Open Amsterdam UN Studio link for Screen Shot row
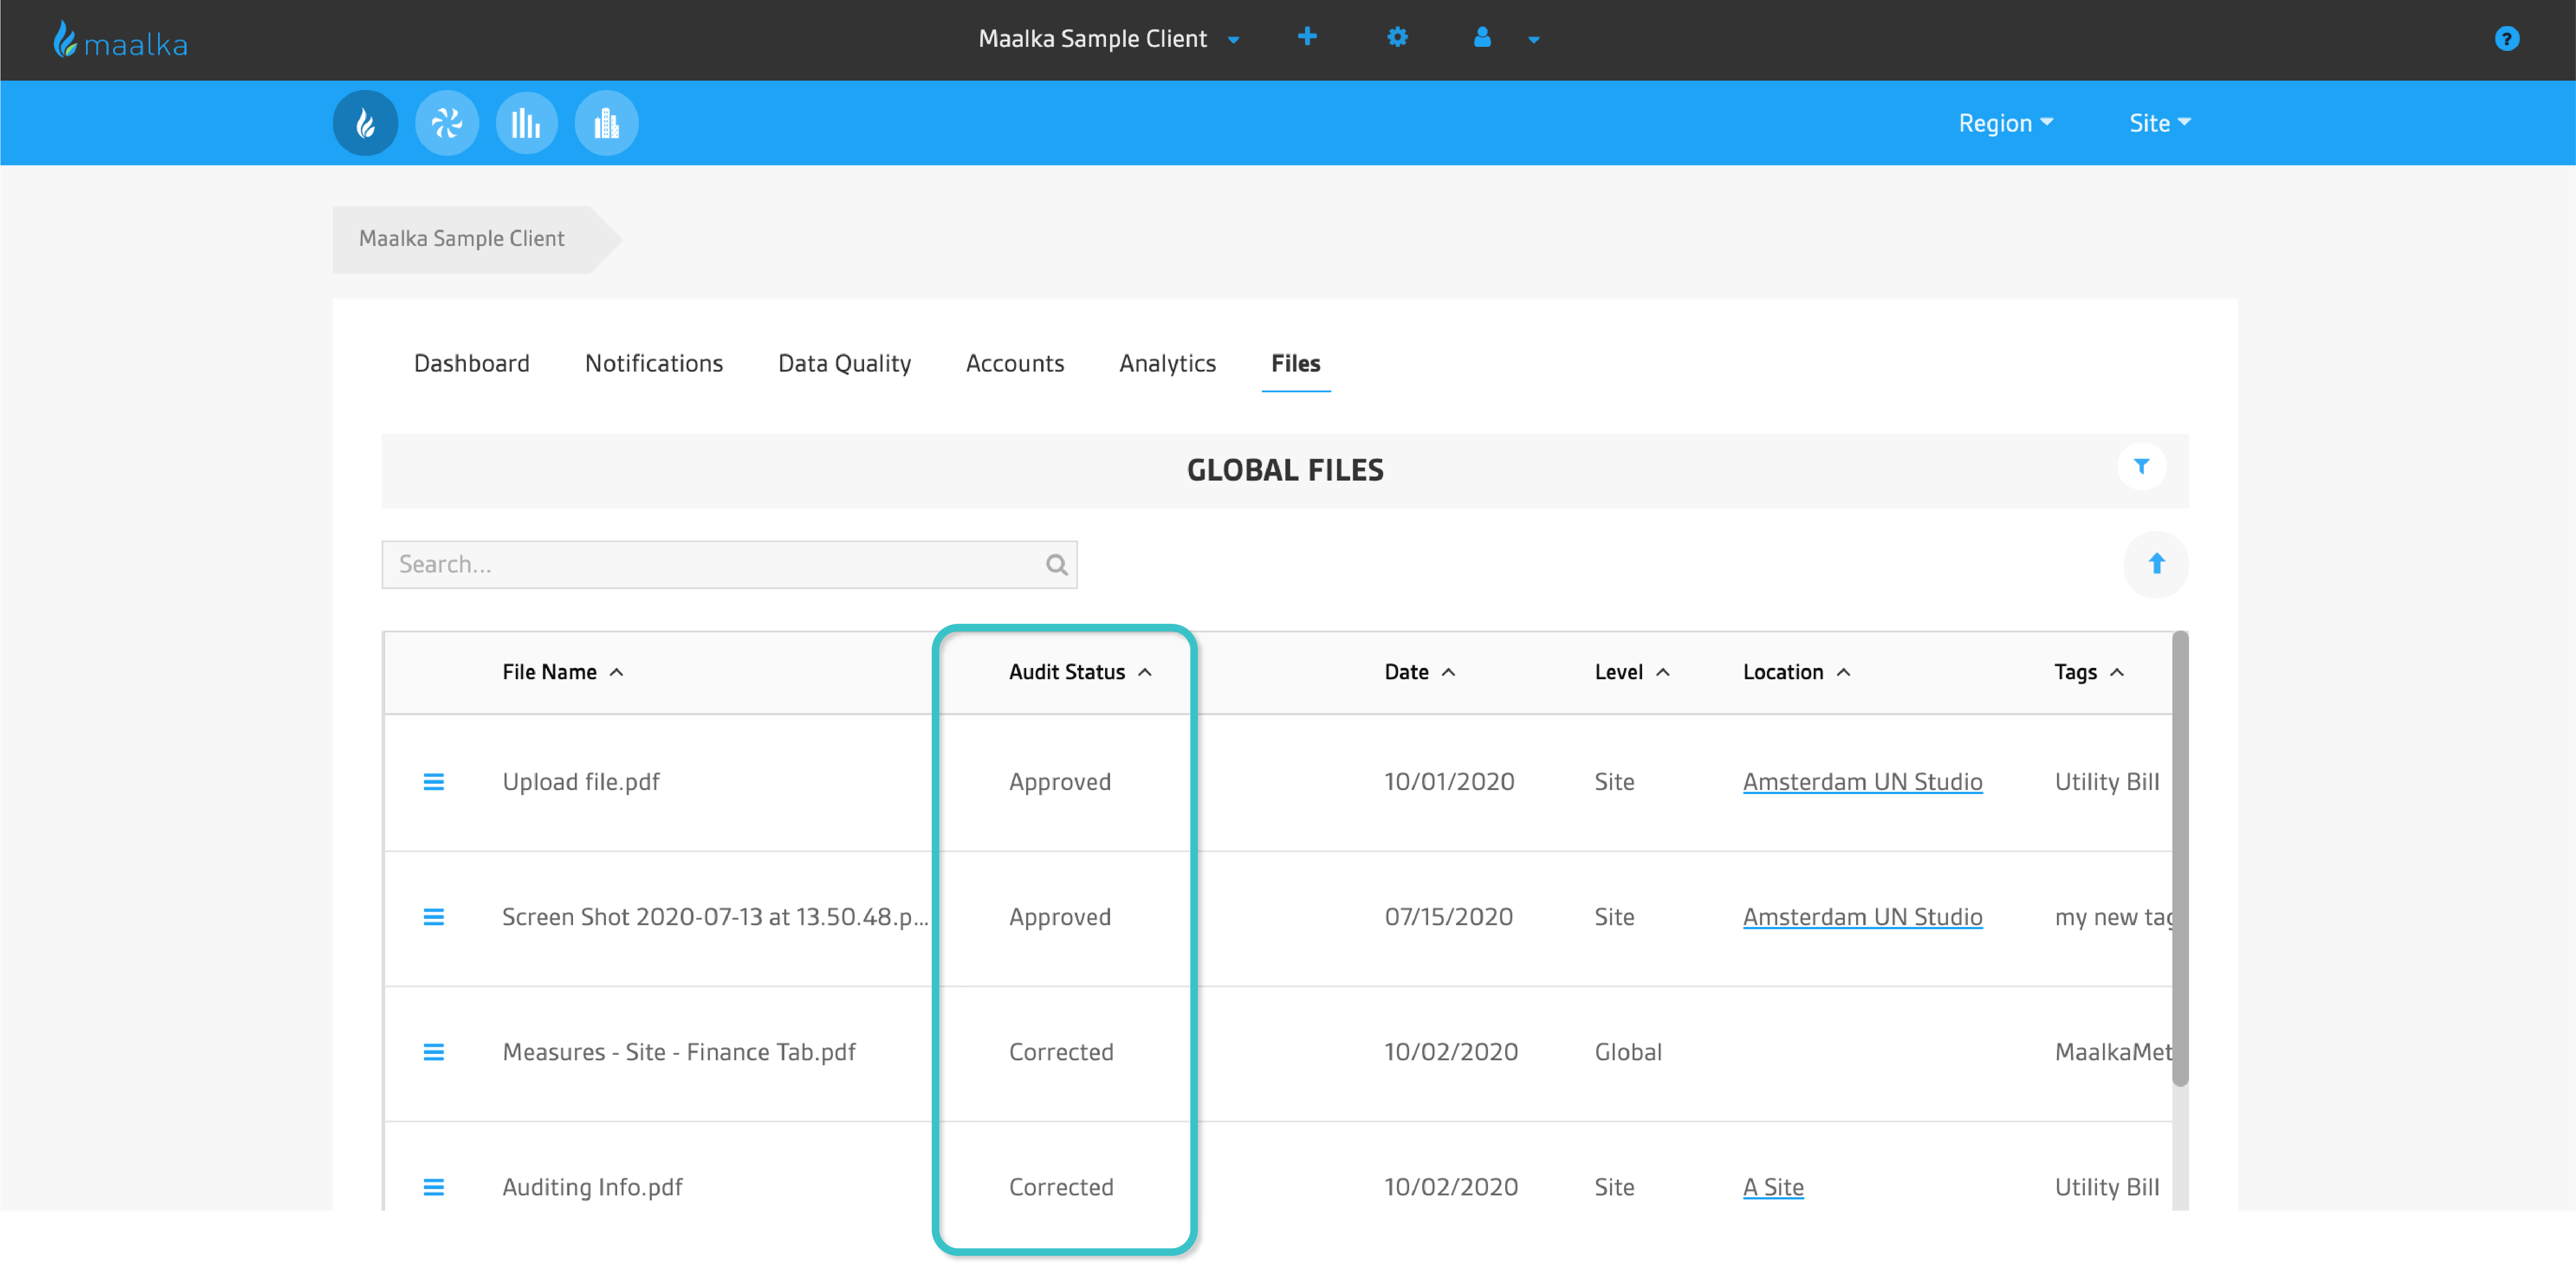 tap(1862, 917)
